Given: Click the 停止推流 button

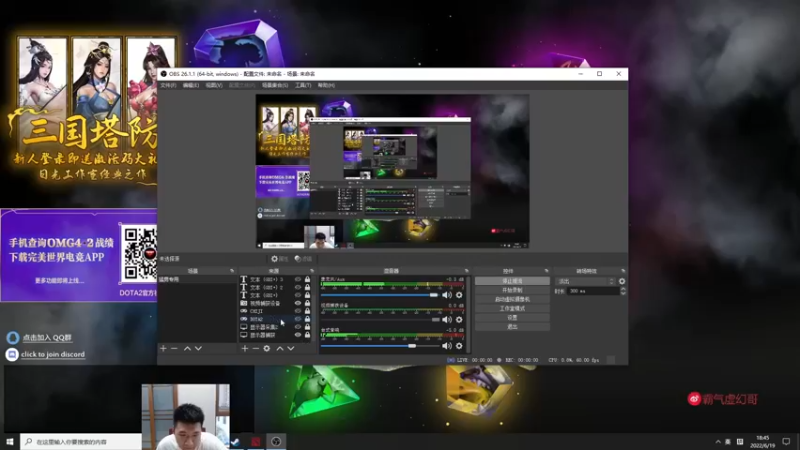Looking at the screenshot, I should pos(512,281).
